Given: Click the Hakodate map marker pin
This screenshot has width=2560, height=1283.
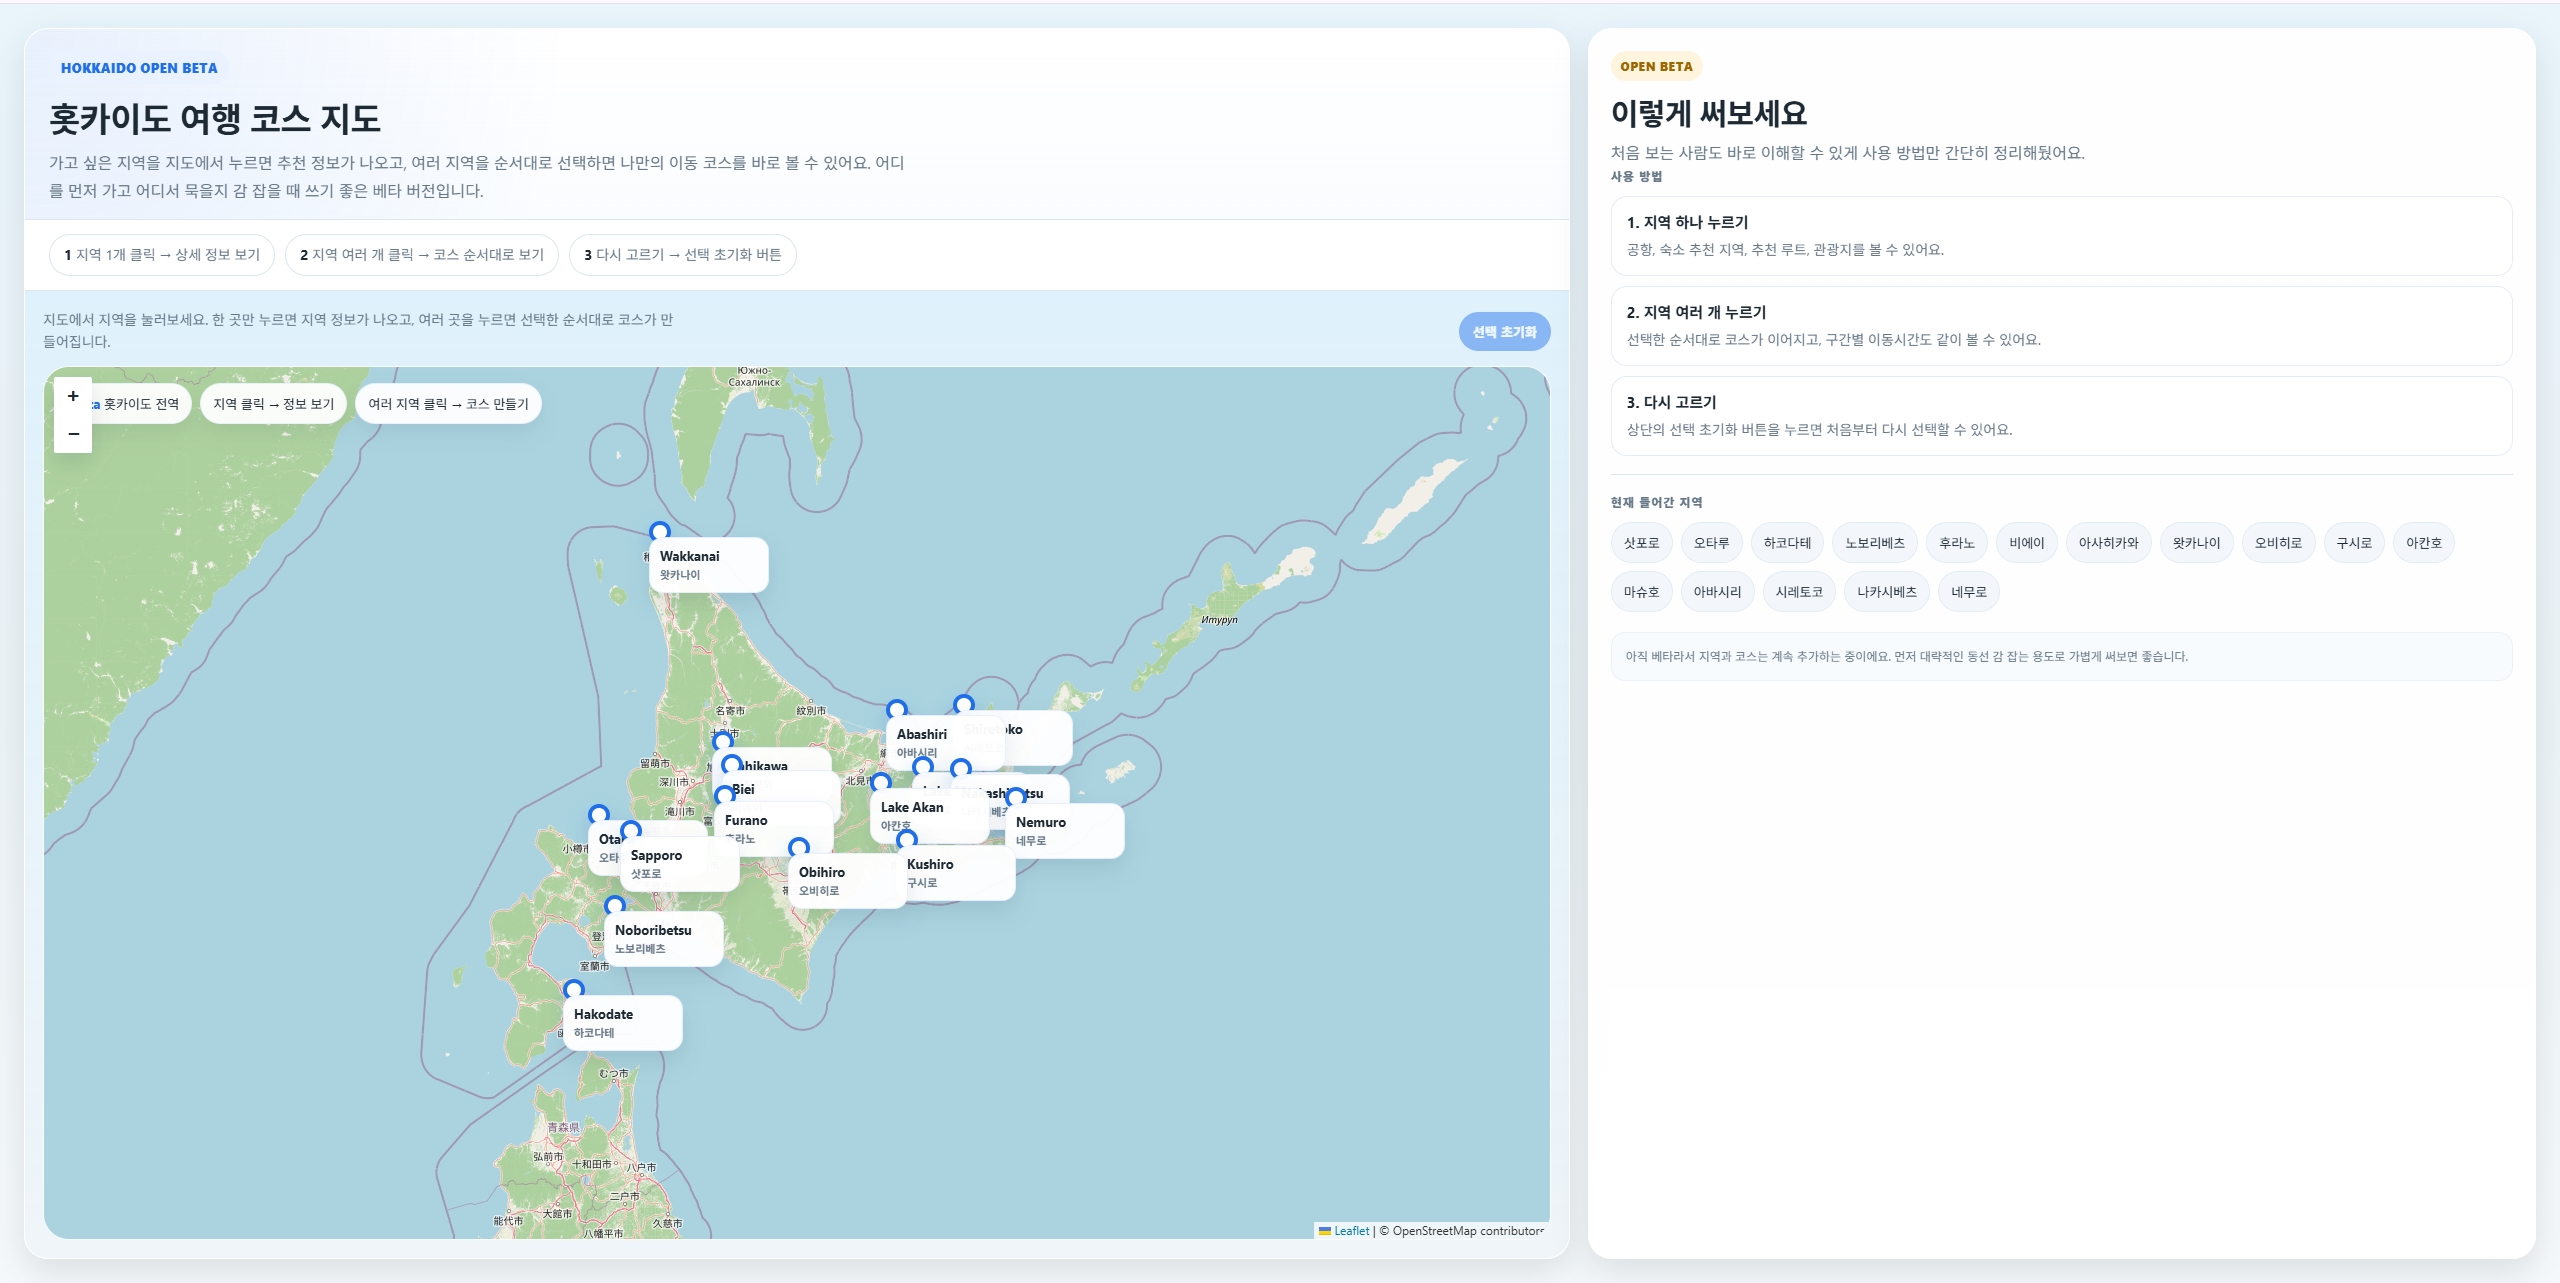Looking at the screenshot, I should point(573,989).
